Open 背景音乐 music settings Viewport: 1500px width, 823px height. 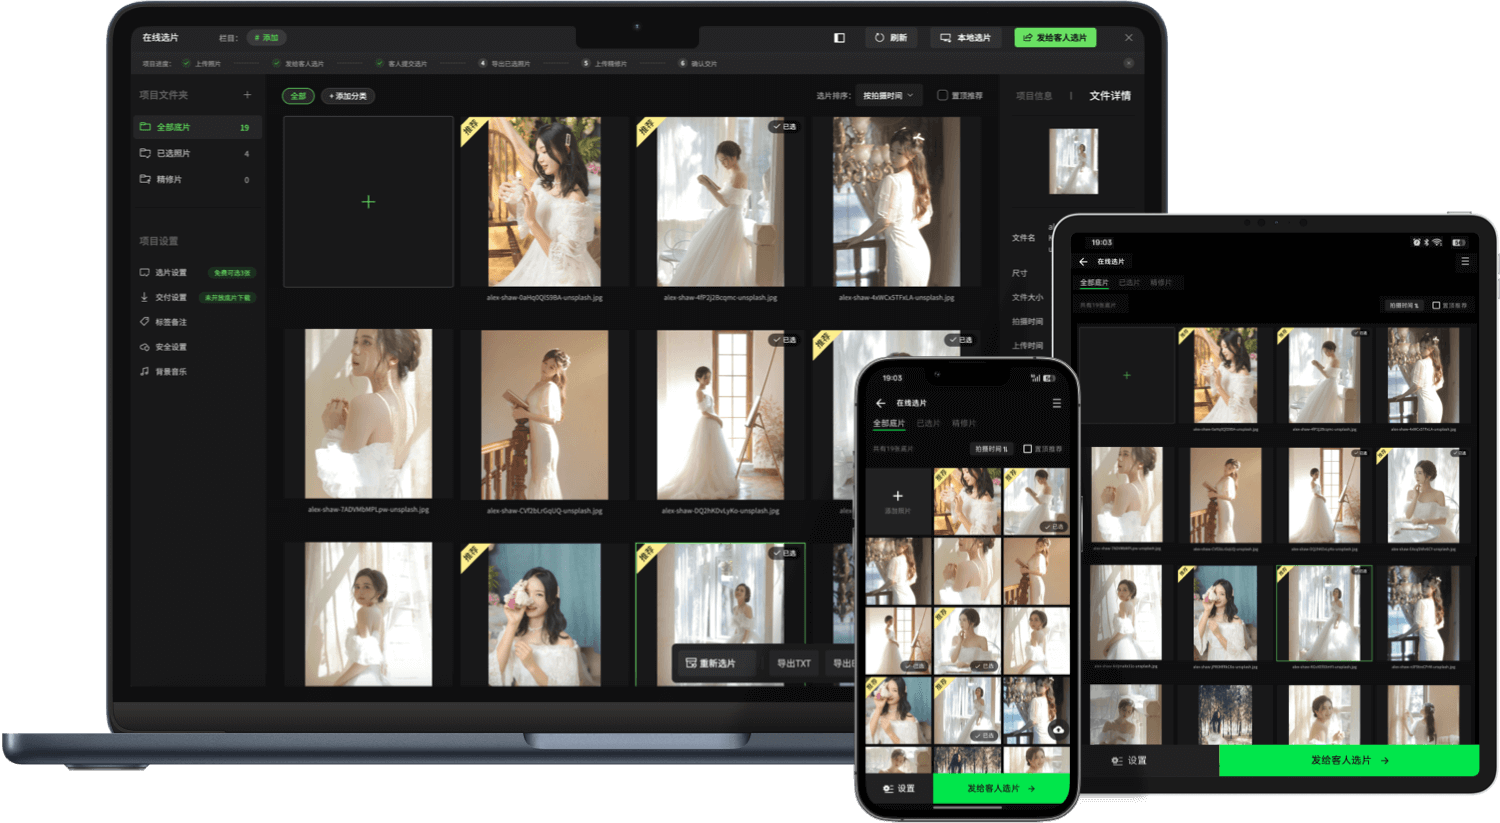164,371
